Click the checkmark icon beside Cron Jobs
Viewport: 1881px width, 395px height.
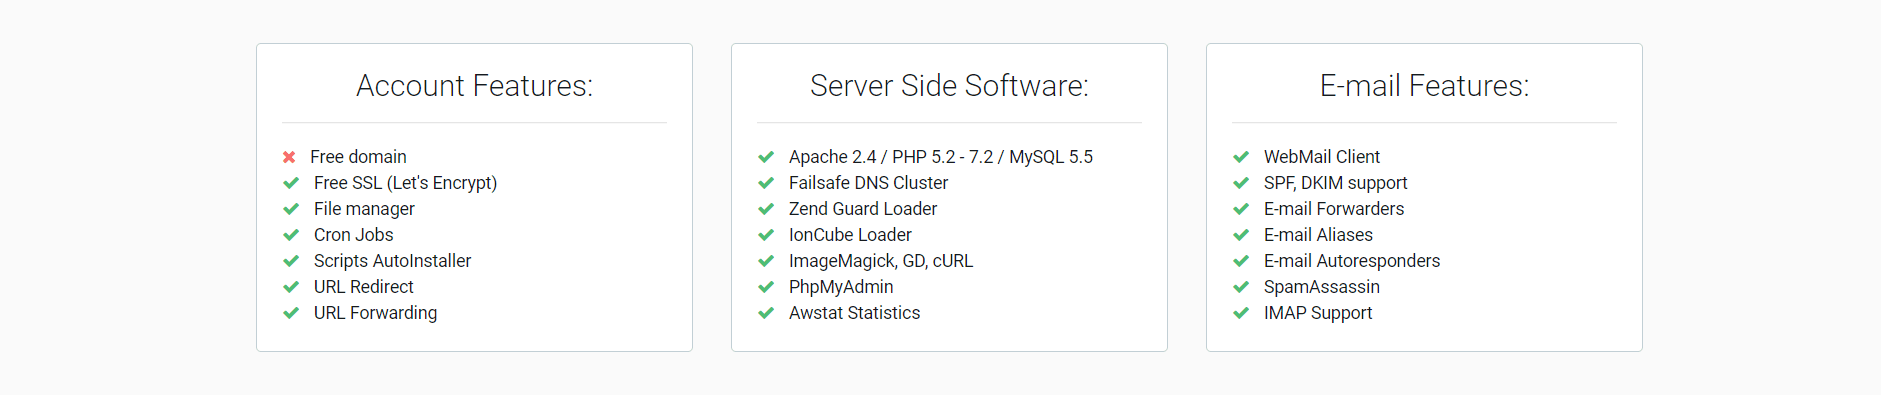tap(291, 235)
